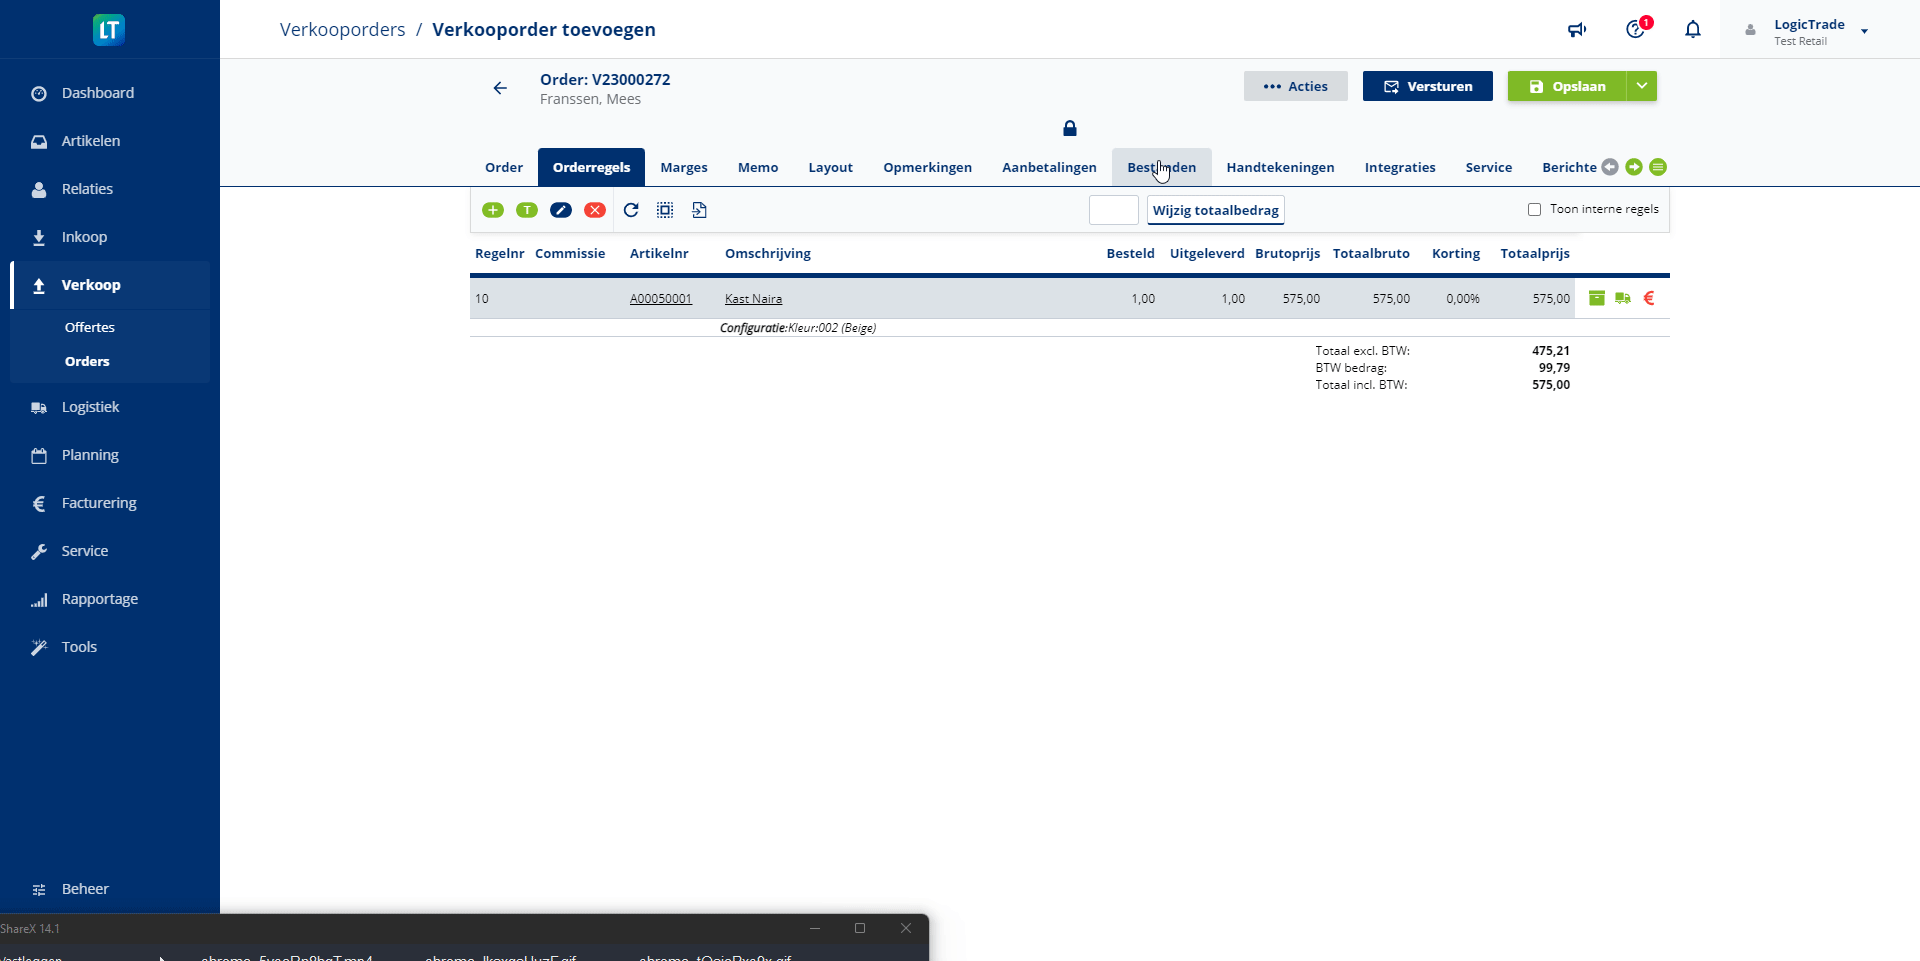Enable Toon interne regels checkbox

pyautogui.click(x=1534, y=210)
